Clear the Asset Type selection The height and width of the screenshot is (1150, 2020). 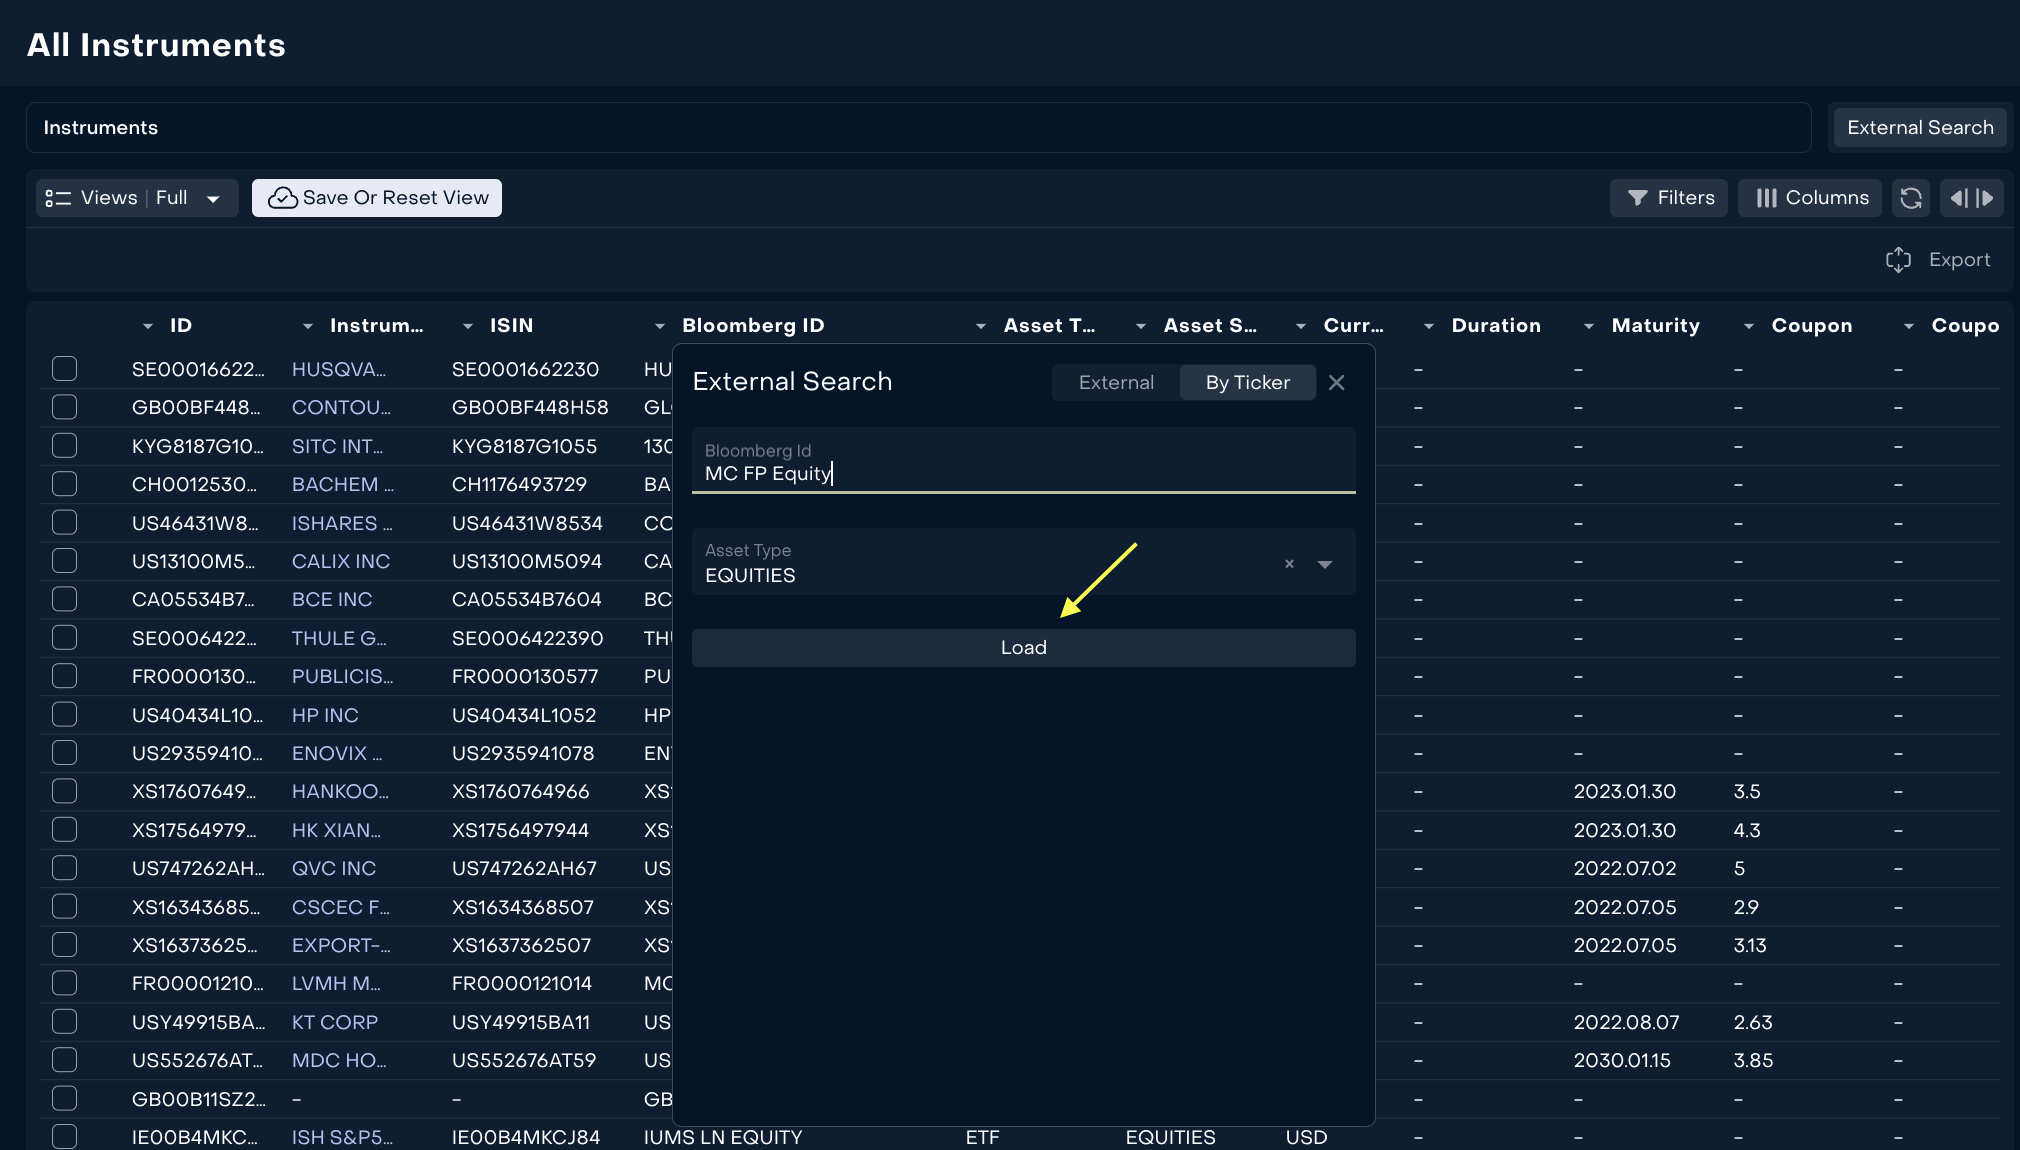[x=1289, y=564]
